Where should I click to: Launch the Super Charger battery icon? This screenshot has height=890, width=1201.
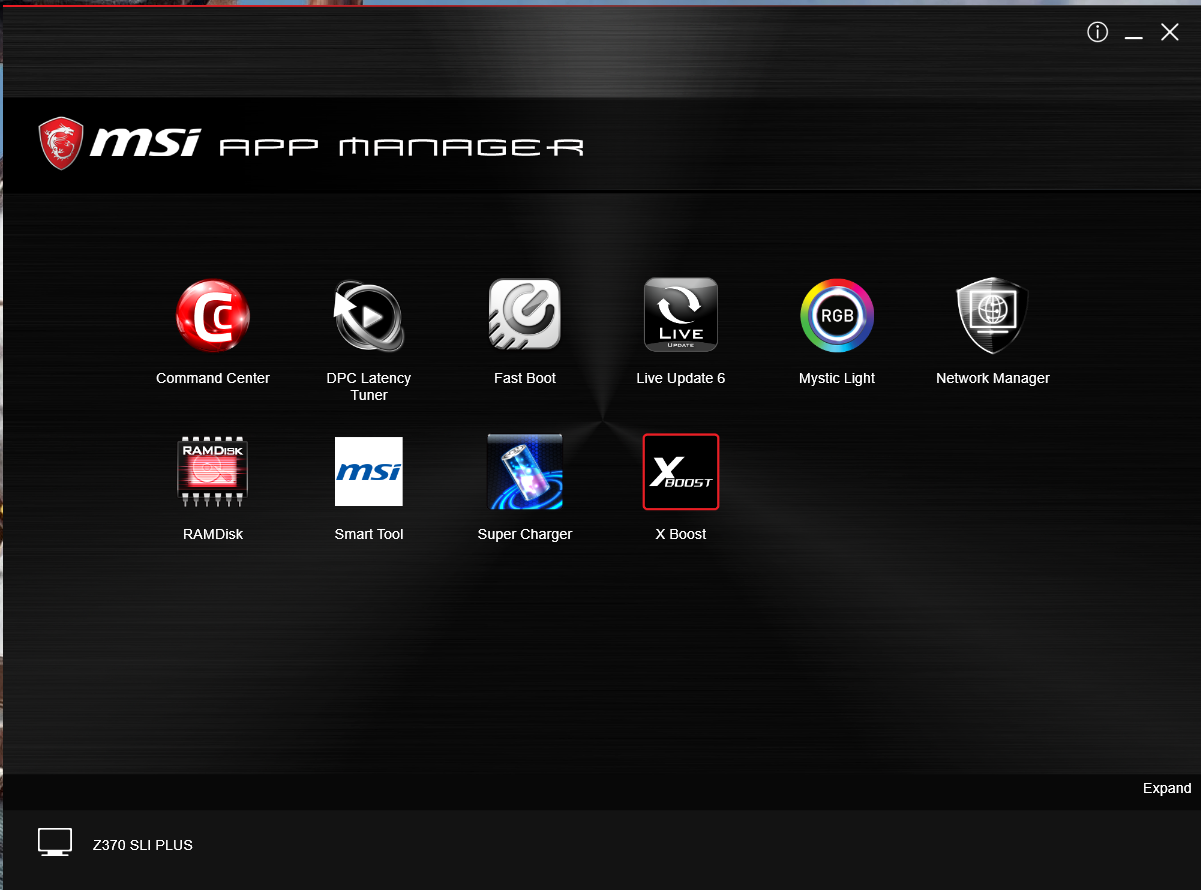525,471
